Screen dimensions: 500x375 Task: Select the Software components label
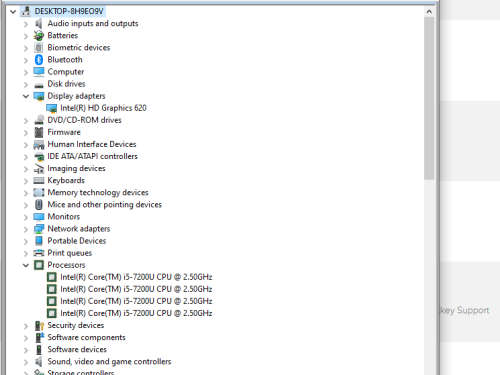point(86,337)
